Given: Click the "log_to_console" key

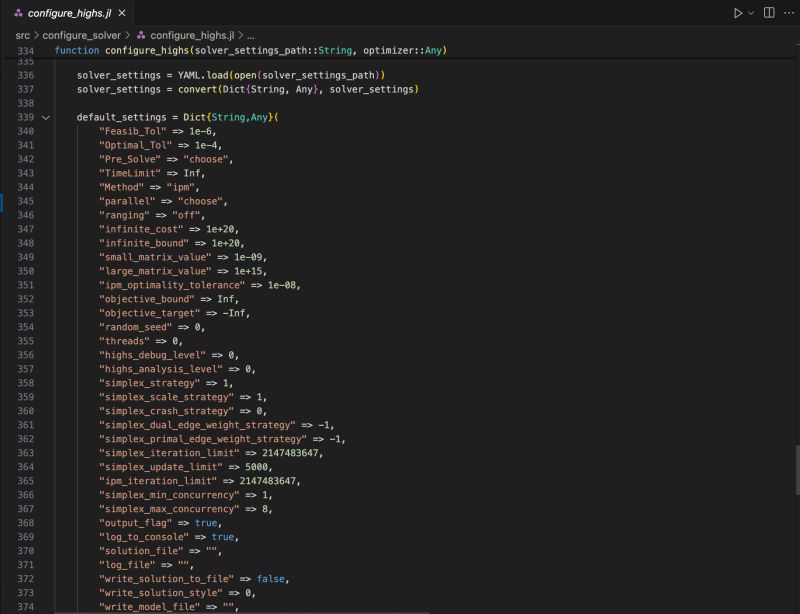Looking at the screenshot, I should pos(144,537).
